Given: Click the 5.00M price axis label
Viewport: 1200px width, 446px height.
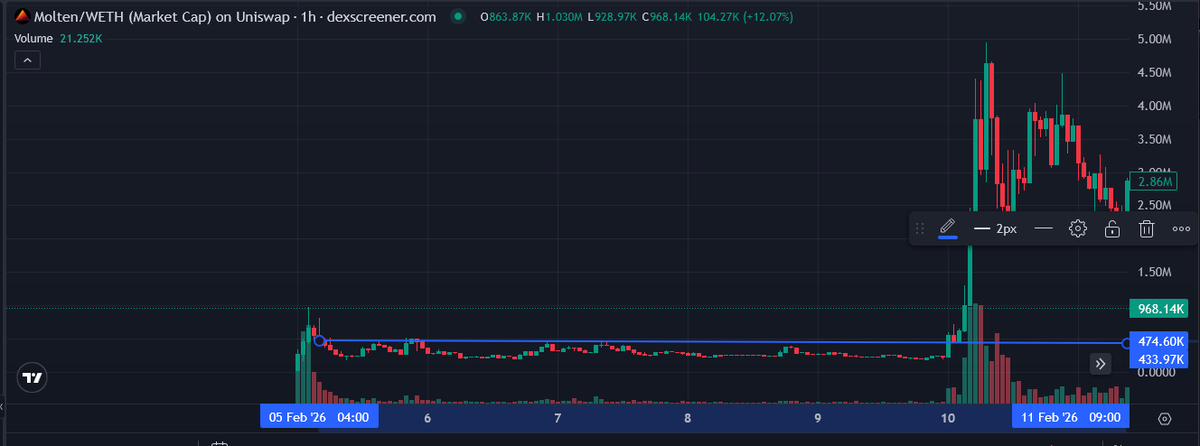Looking at the screenshot, I should pyautogui.click(x=1155, y=39).
